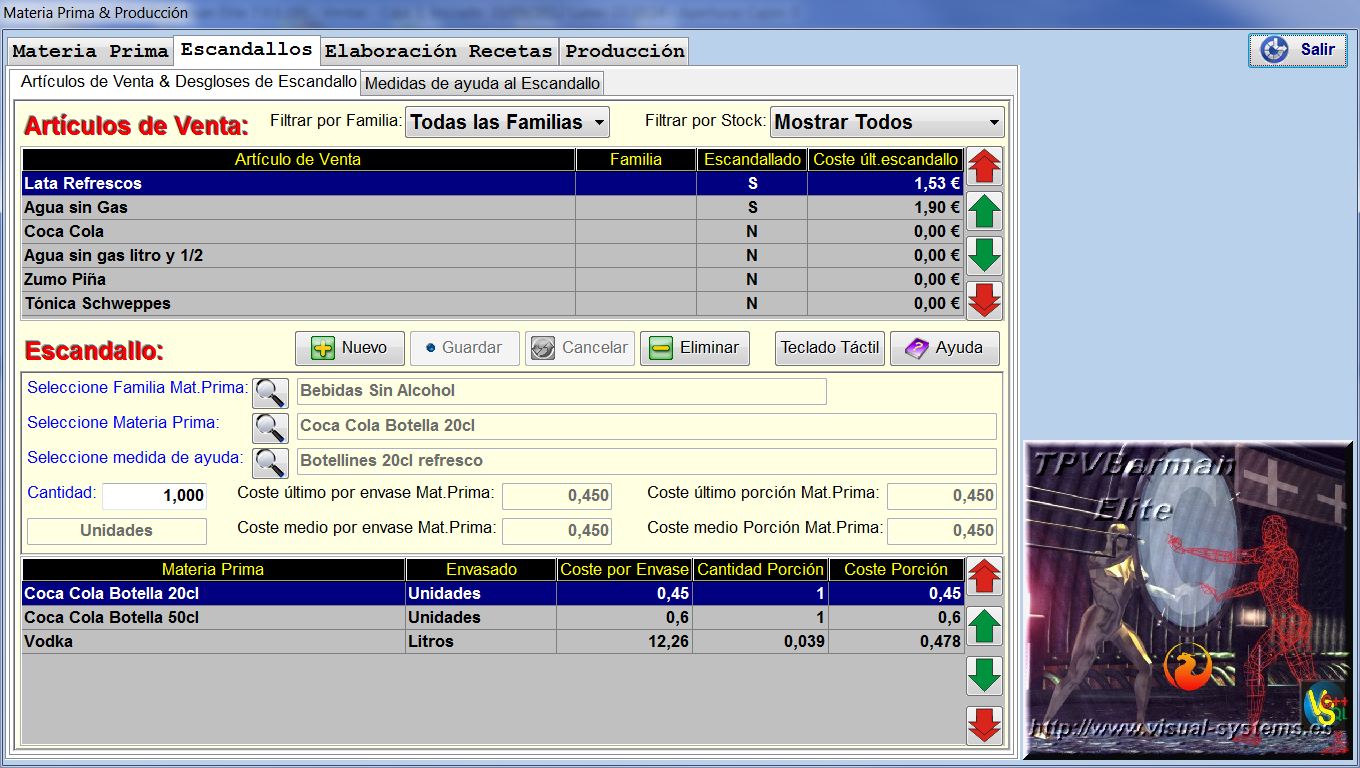The width and height of the screenshot is (1360, 768).
Task: Open the Teclado Táctil keyboard
Action: pyautogui.click(x=829, y=348)
